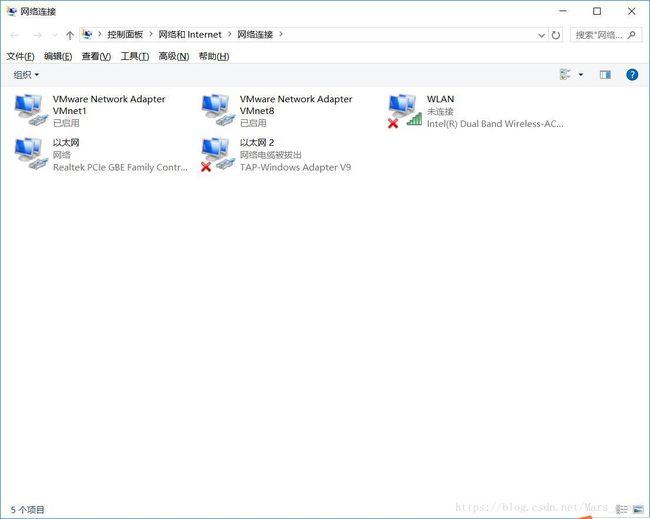Click the change view layout icon
This screenshot has height=519, width=650.
click(565, 75)
